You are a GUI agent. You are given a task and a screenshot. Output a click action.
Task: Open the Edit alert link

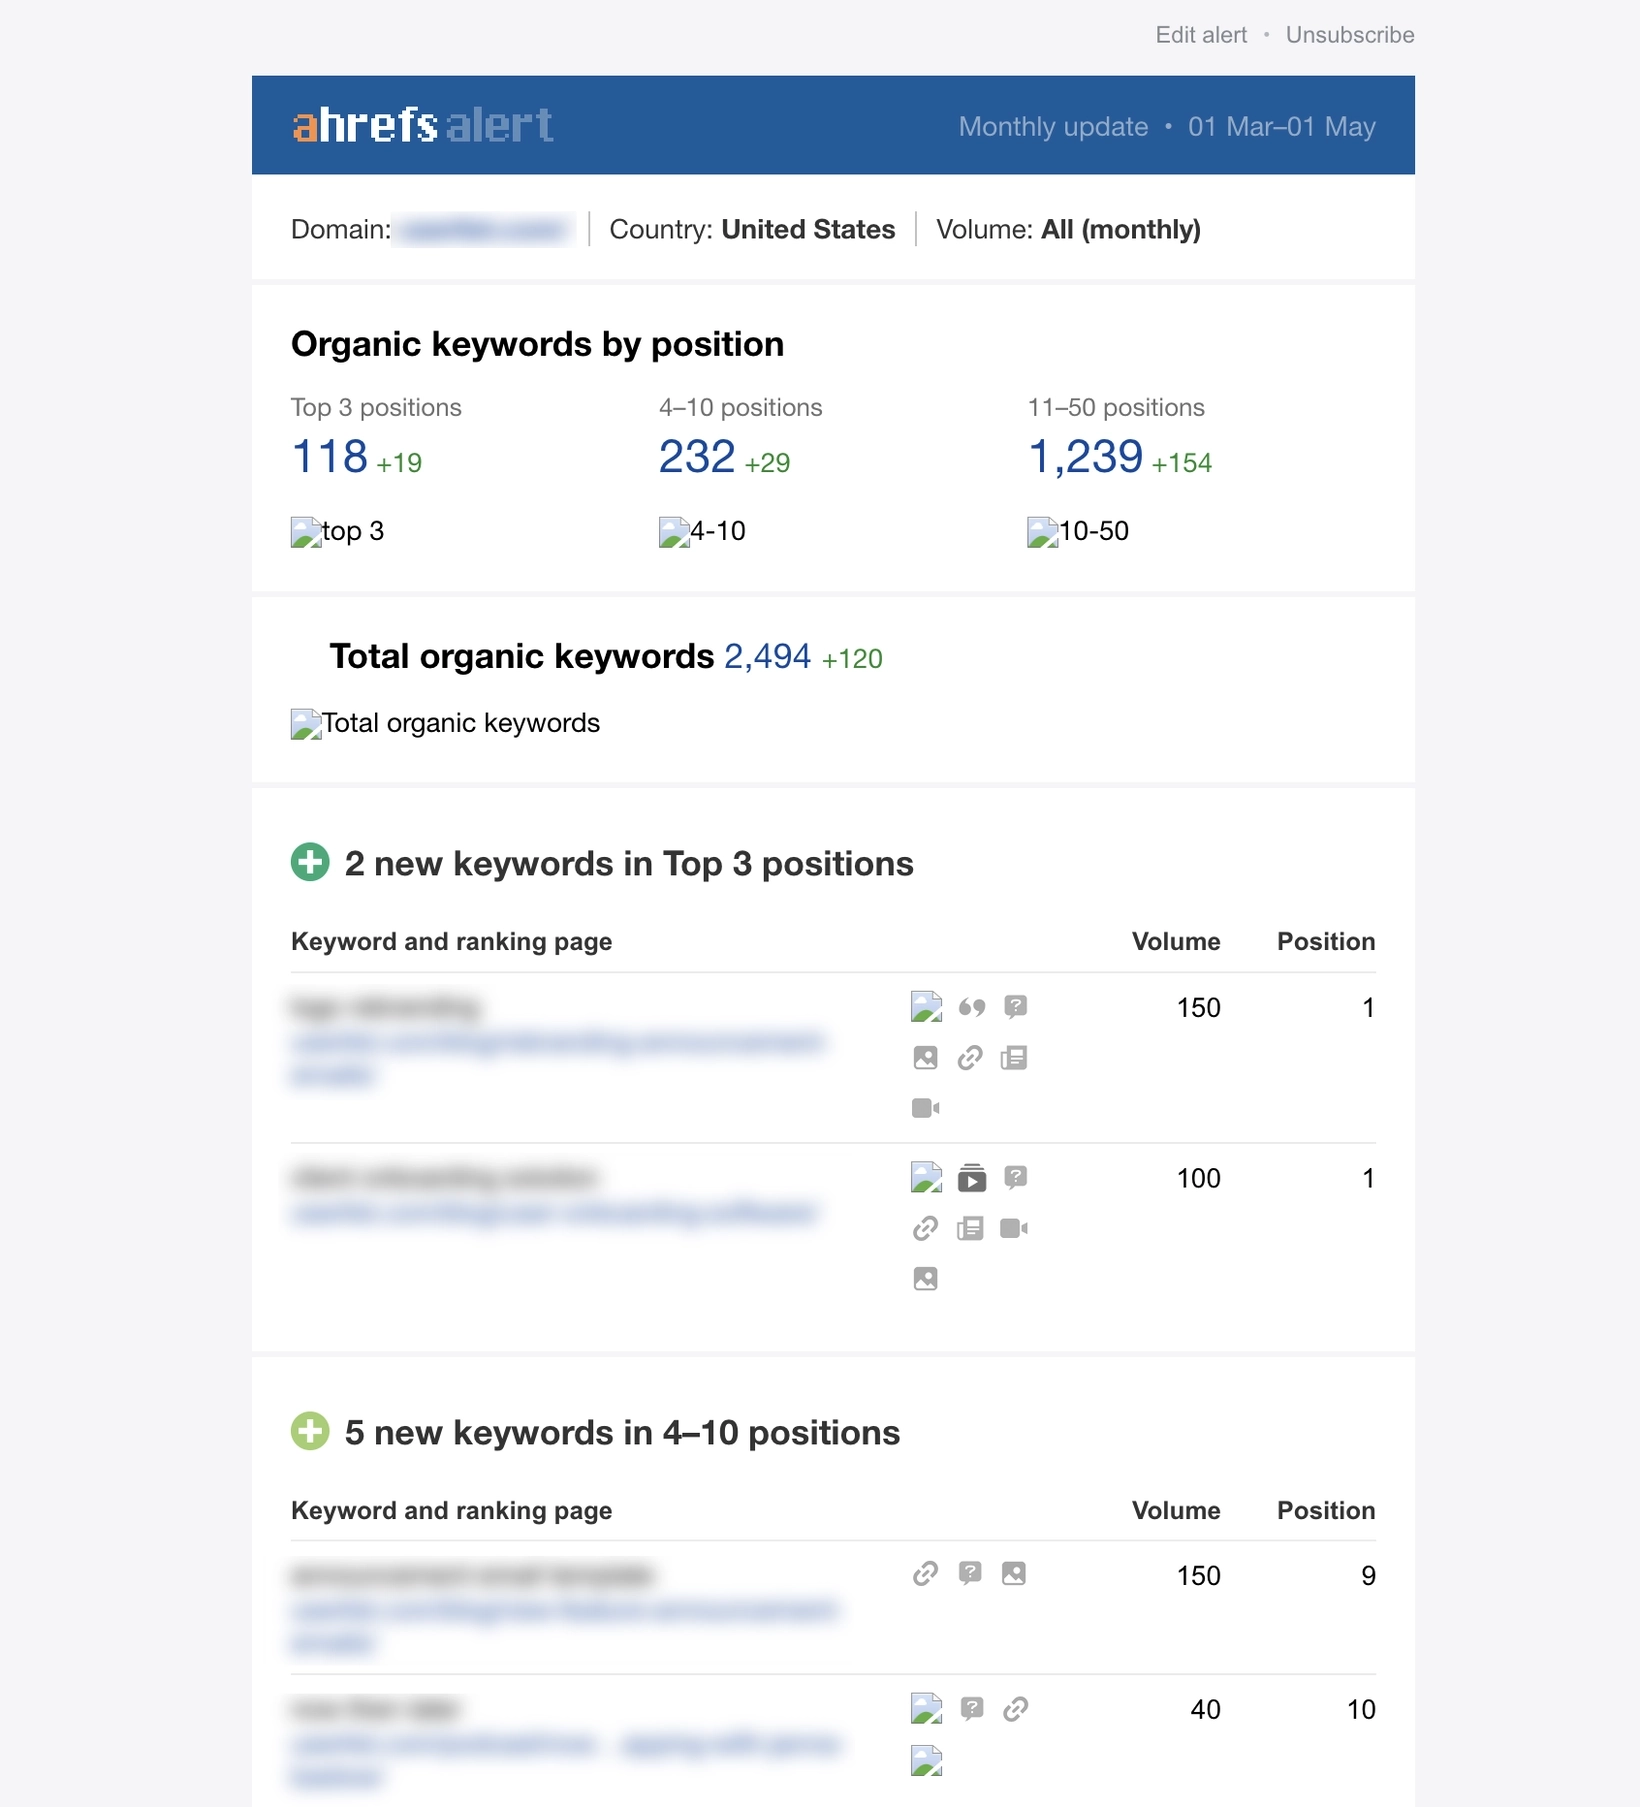[1200, 34]
